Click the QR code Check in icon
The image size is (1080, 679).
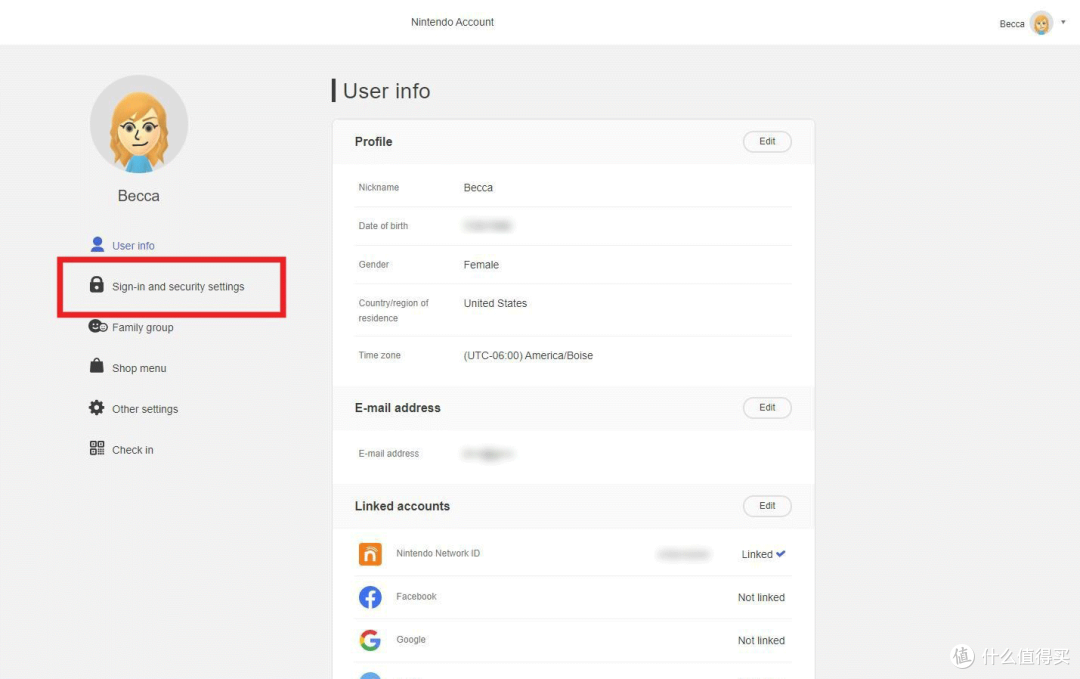click(x=97, y=448)
